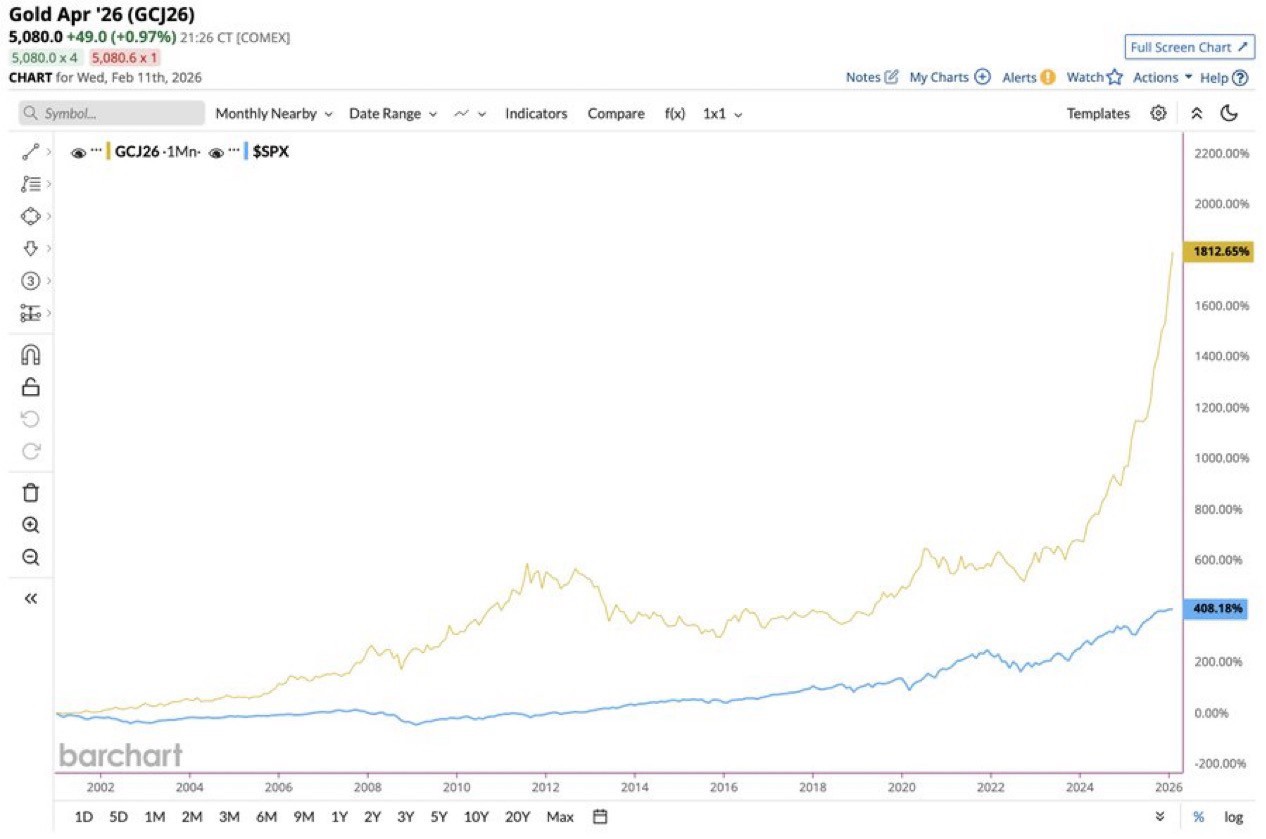Click the magnet snap tool icon
1266x839 pixels.
click(30, 355)
